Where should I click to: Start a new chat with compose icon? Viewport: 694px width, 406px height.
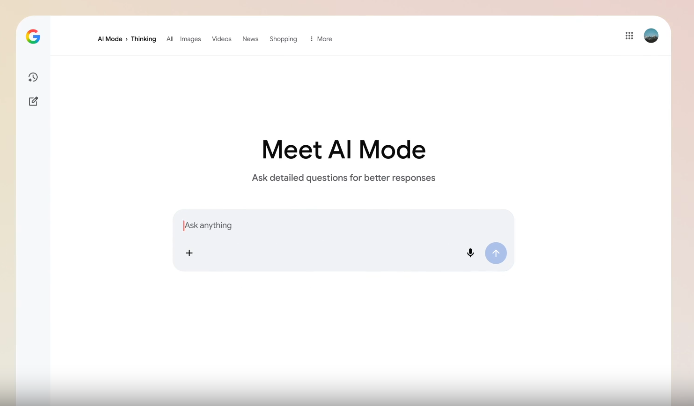[x=33, y=101]
